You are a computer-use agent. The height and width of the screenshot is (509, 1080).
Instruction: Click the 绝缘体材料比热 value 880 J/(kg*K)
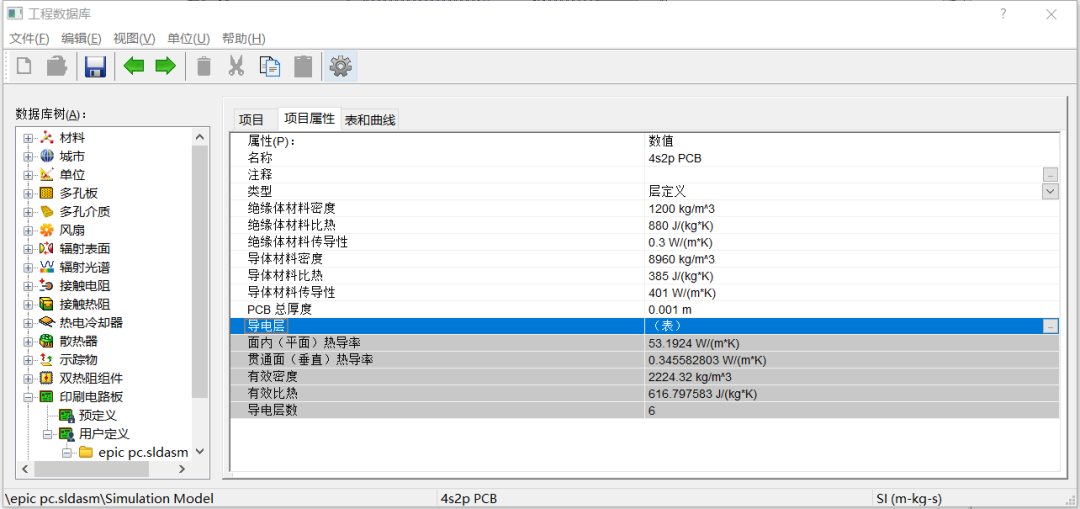[x=681, y=225]
